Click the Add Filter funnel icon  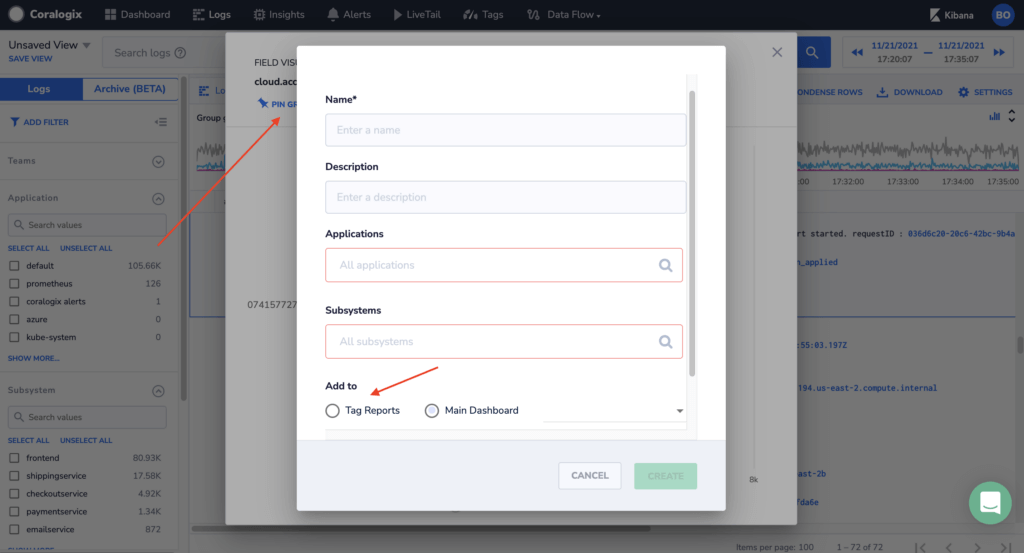coord(14,122)
